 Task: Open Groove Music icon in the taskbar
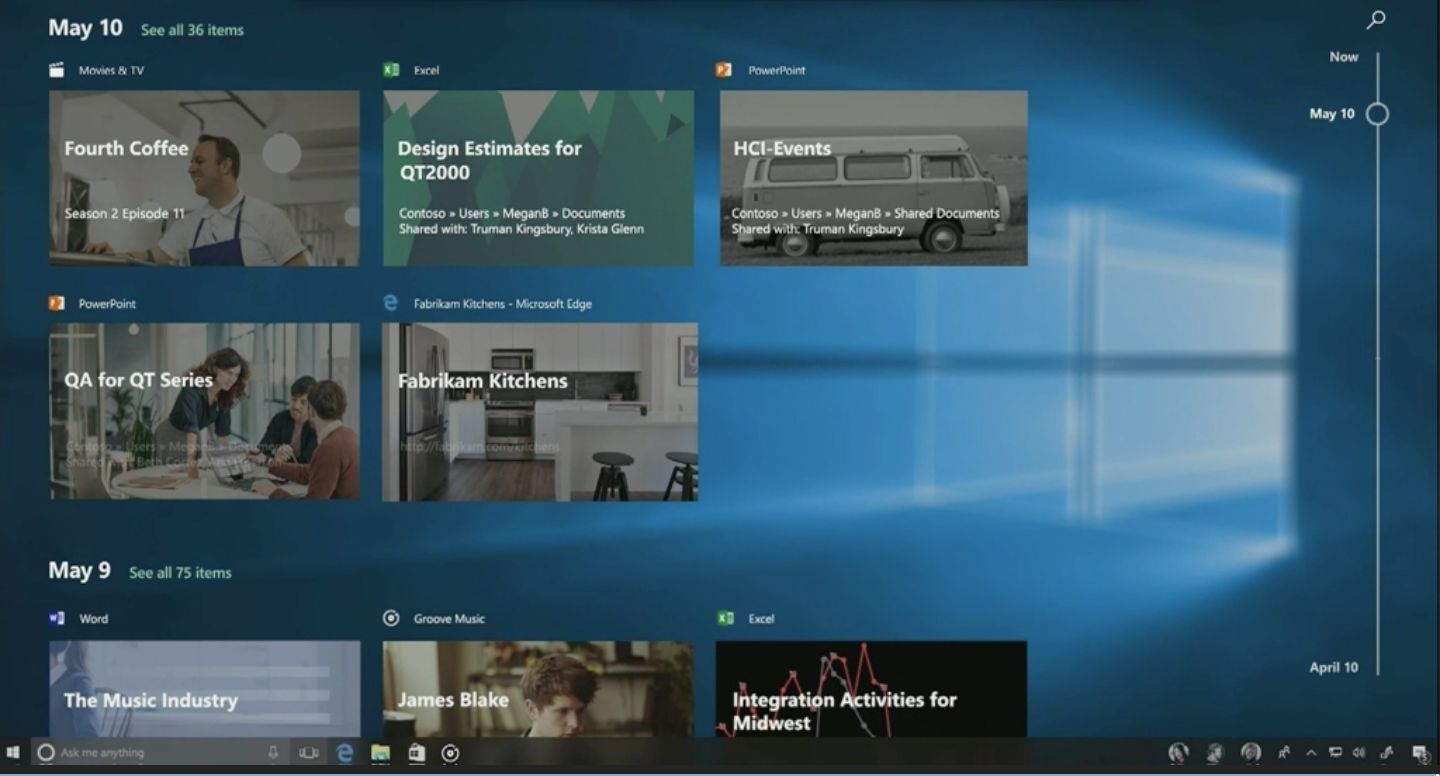coord(451,753)
